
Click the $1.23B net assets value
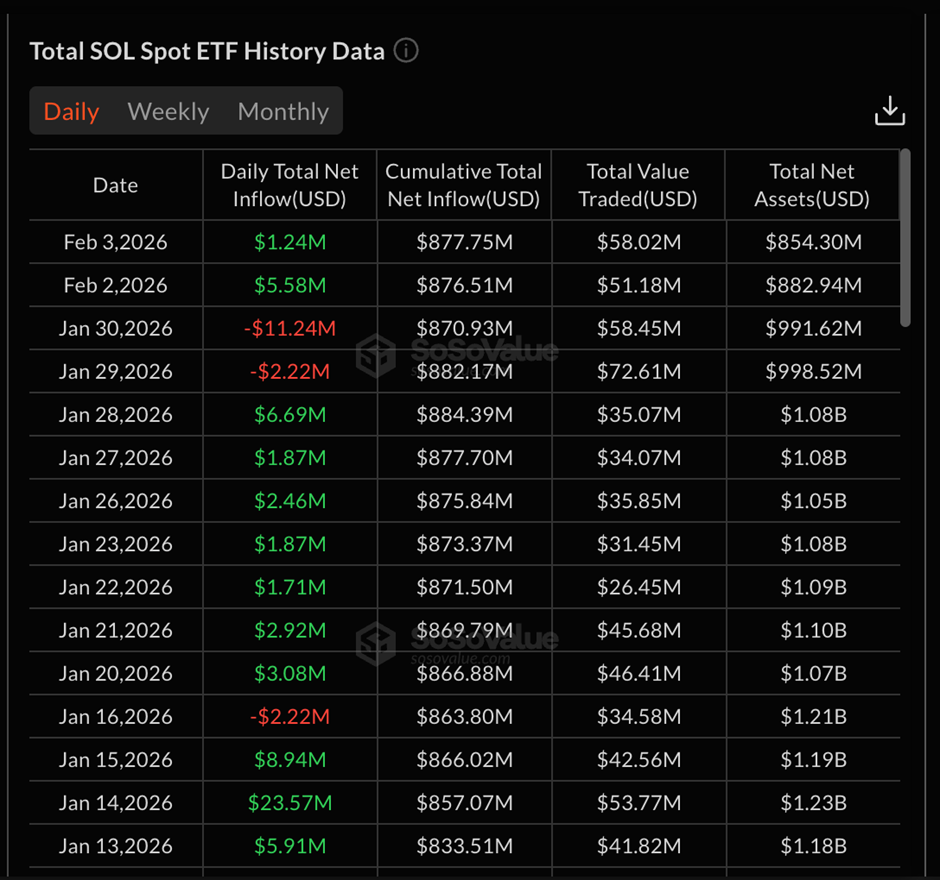tap(813, 802)
